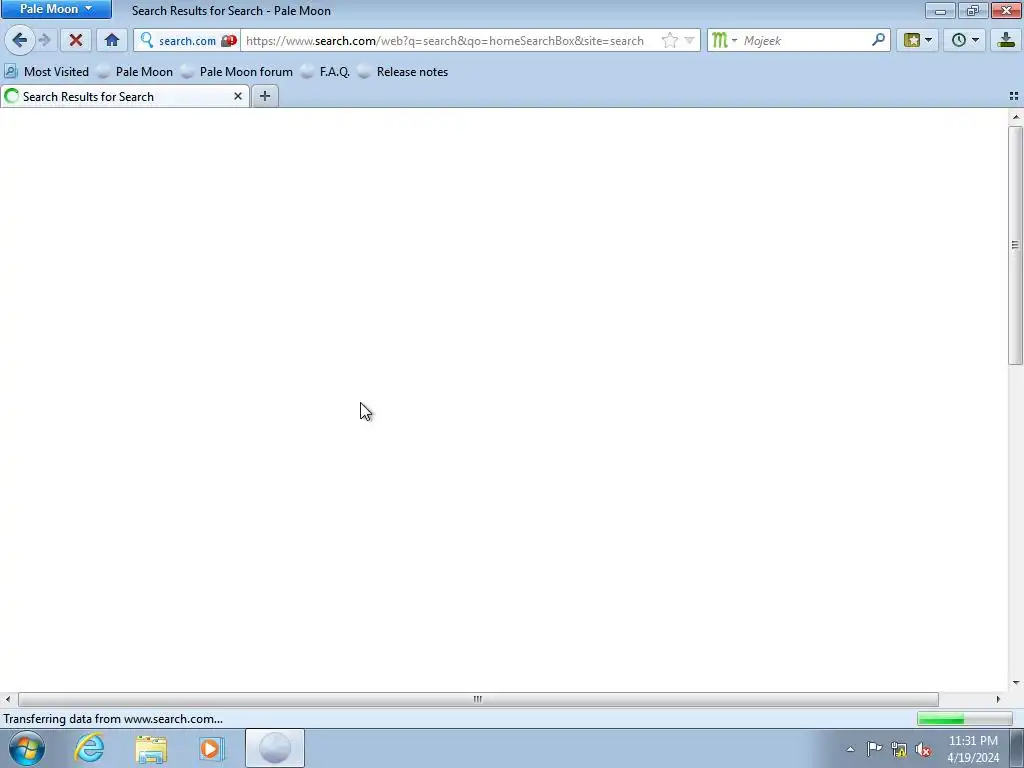Open the Bookmarks menu button
Image resolution: width=1024 pixels, height=768 pixels.
click(917, 40)
